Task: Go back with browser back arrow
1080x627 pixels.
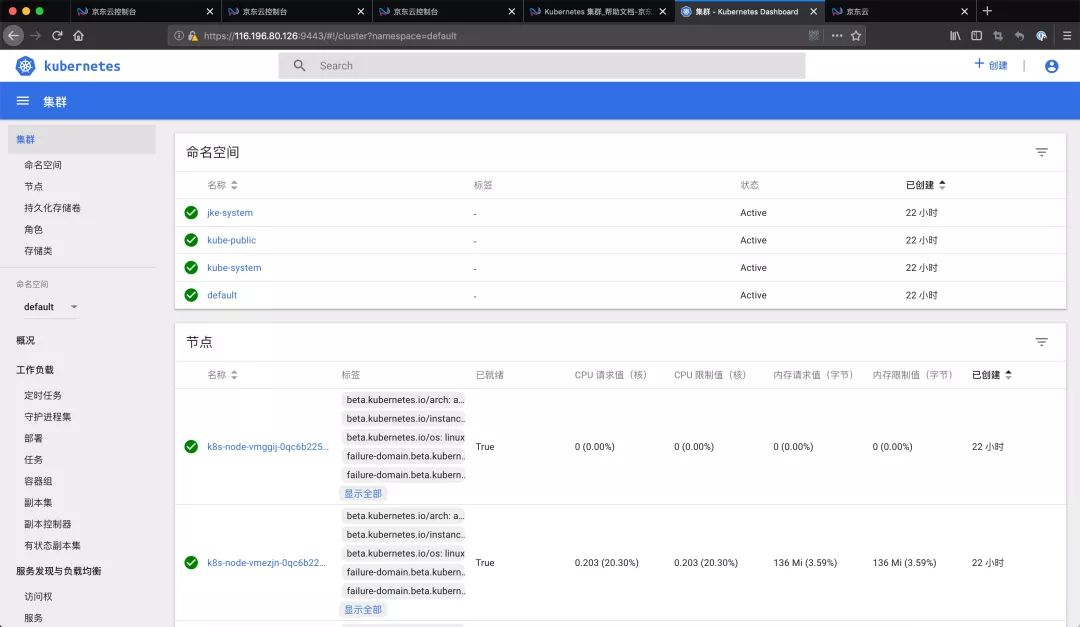Action: click(14, 36)
